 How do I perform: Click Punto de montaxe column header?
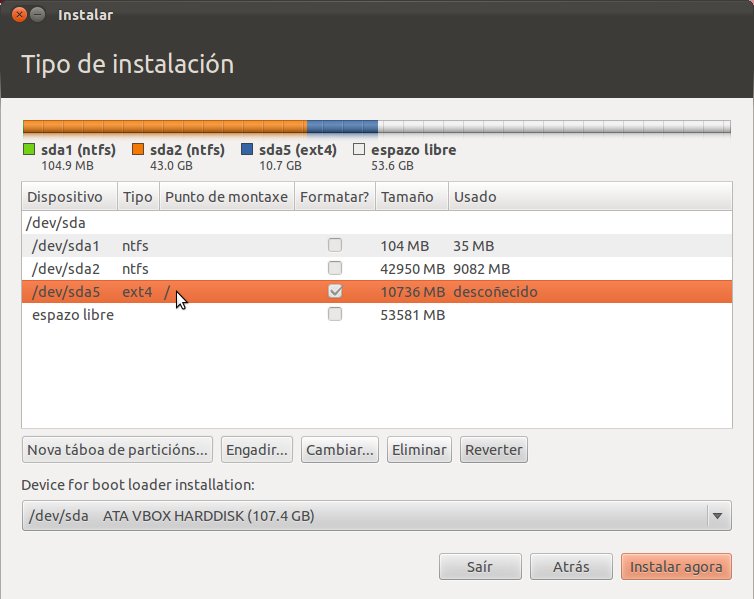(x=226, y=197)
